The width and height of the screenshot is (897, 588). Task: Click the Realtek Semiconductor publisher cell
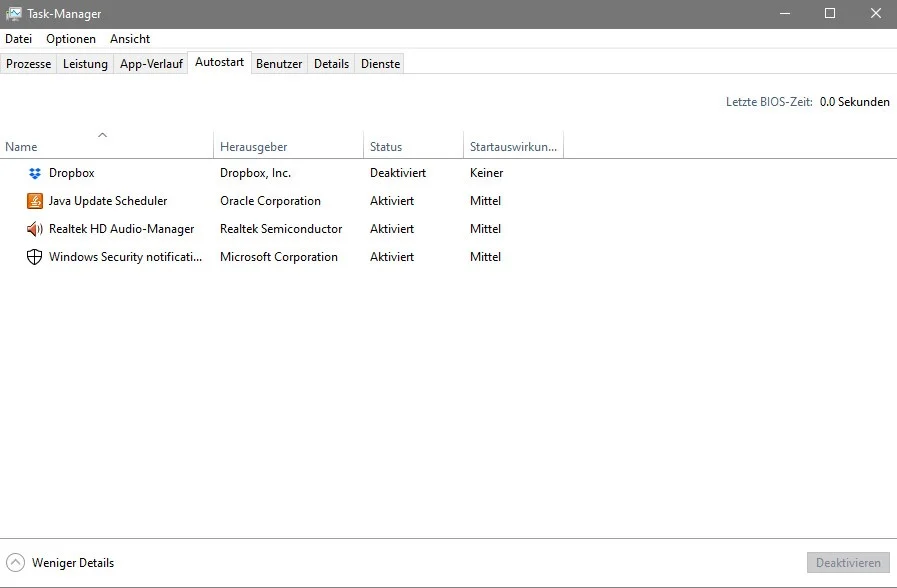coord(281,229)
